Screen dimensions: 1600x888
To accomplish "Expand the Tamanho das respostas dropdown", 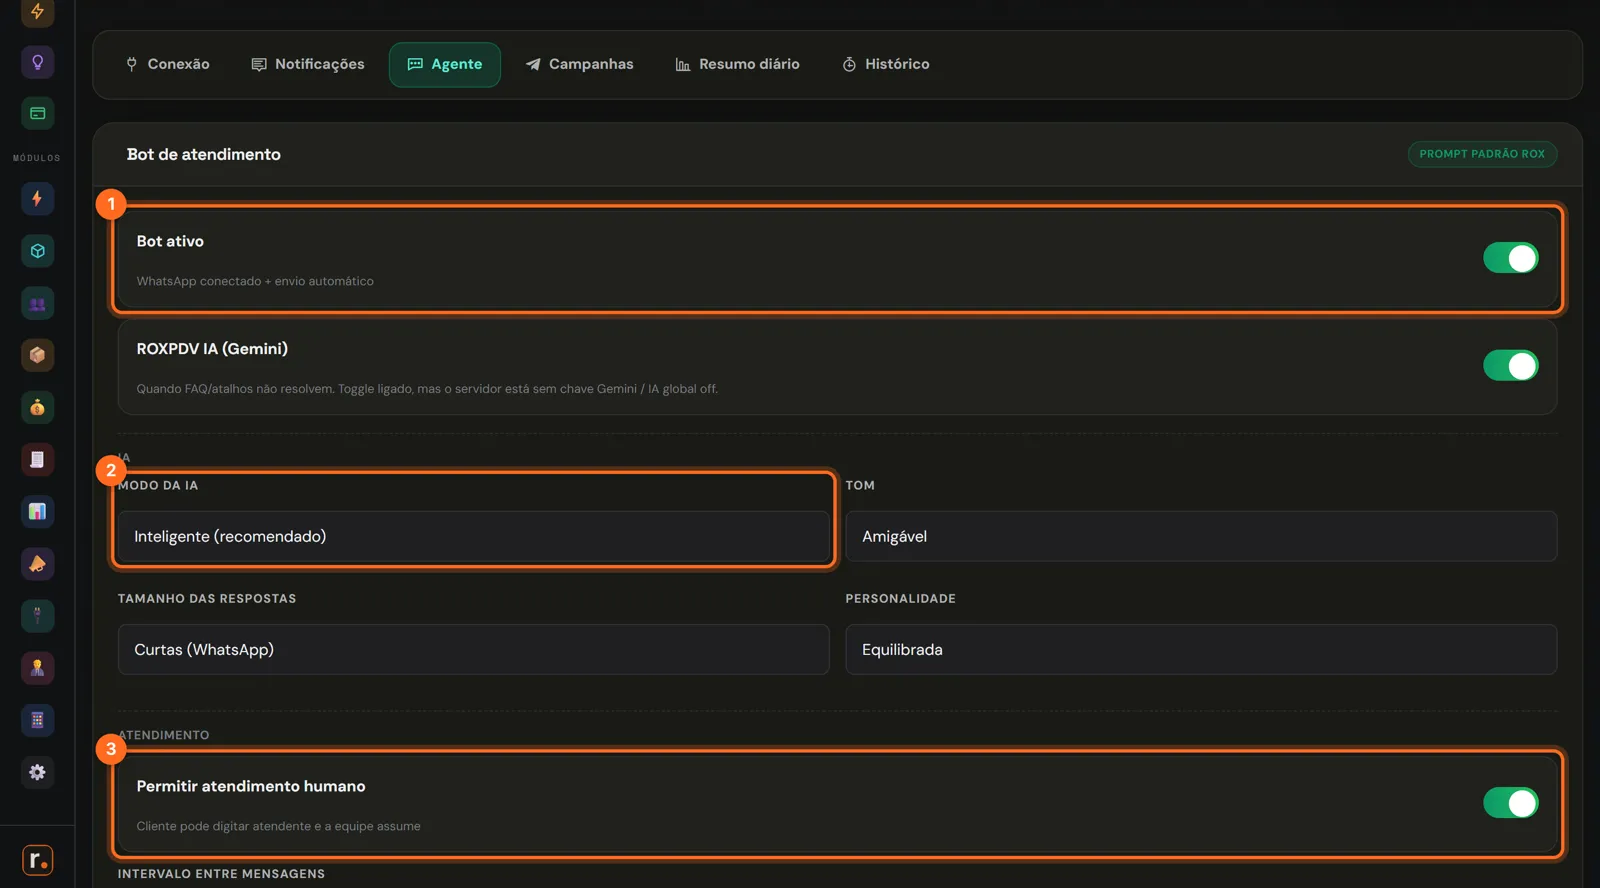I will (474, 649).
